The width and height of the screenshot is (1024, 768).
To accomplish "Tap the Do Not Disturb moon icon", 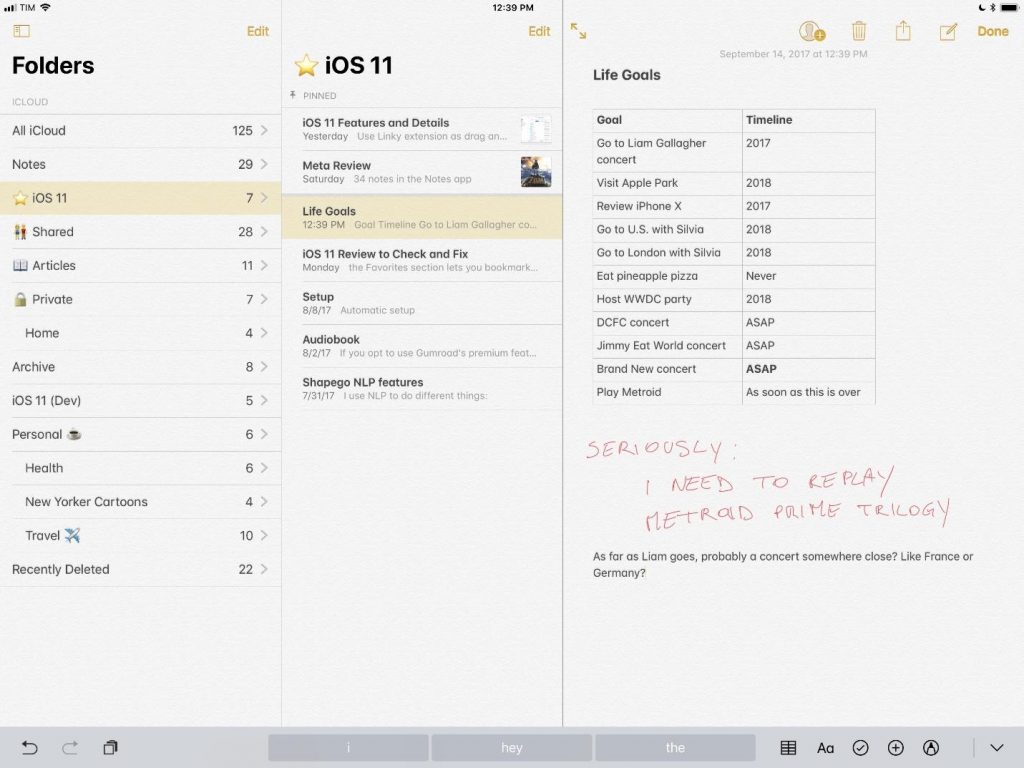I will (x=981, y=7).
